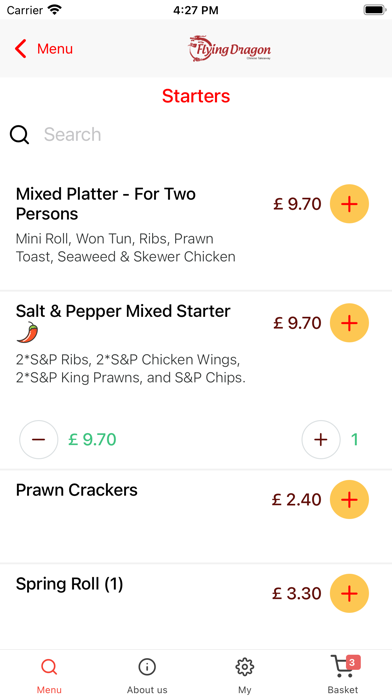Open the My settings tab
Image resolution: width=392 pixels, height=696 pixels.
(245, 674)
